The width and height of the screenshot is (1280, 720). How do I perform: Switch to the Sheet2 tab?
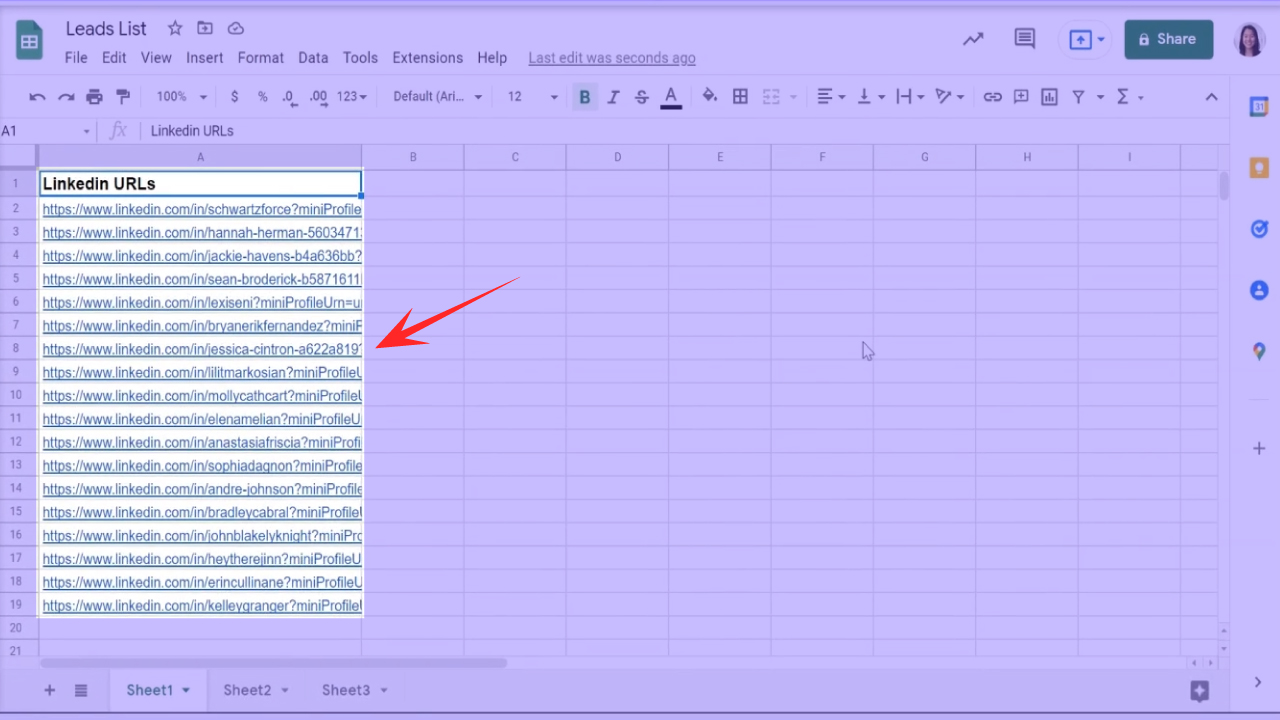tap(256, 690)
